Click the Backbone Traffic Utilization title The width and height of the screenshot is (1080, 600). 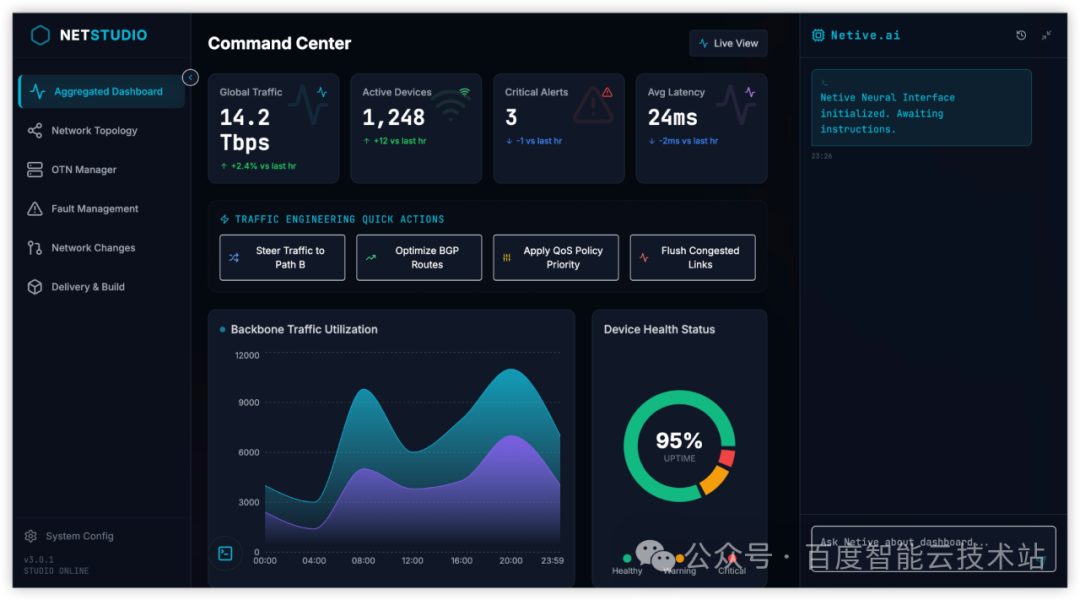(x=304, y=330)
